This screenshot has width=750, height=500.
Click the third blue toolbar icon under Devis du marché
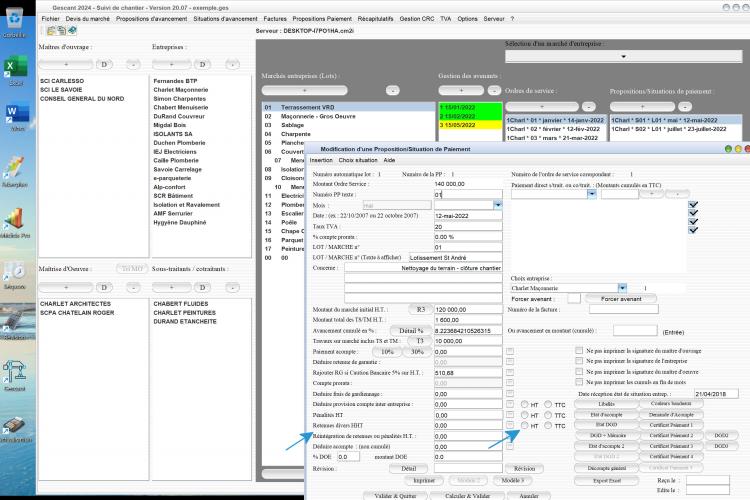pyautogui.click(x=72, y=31)
